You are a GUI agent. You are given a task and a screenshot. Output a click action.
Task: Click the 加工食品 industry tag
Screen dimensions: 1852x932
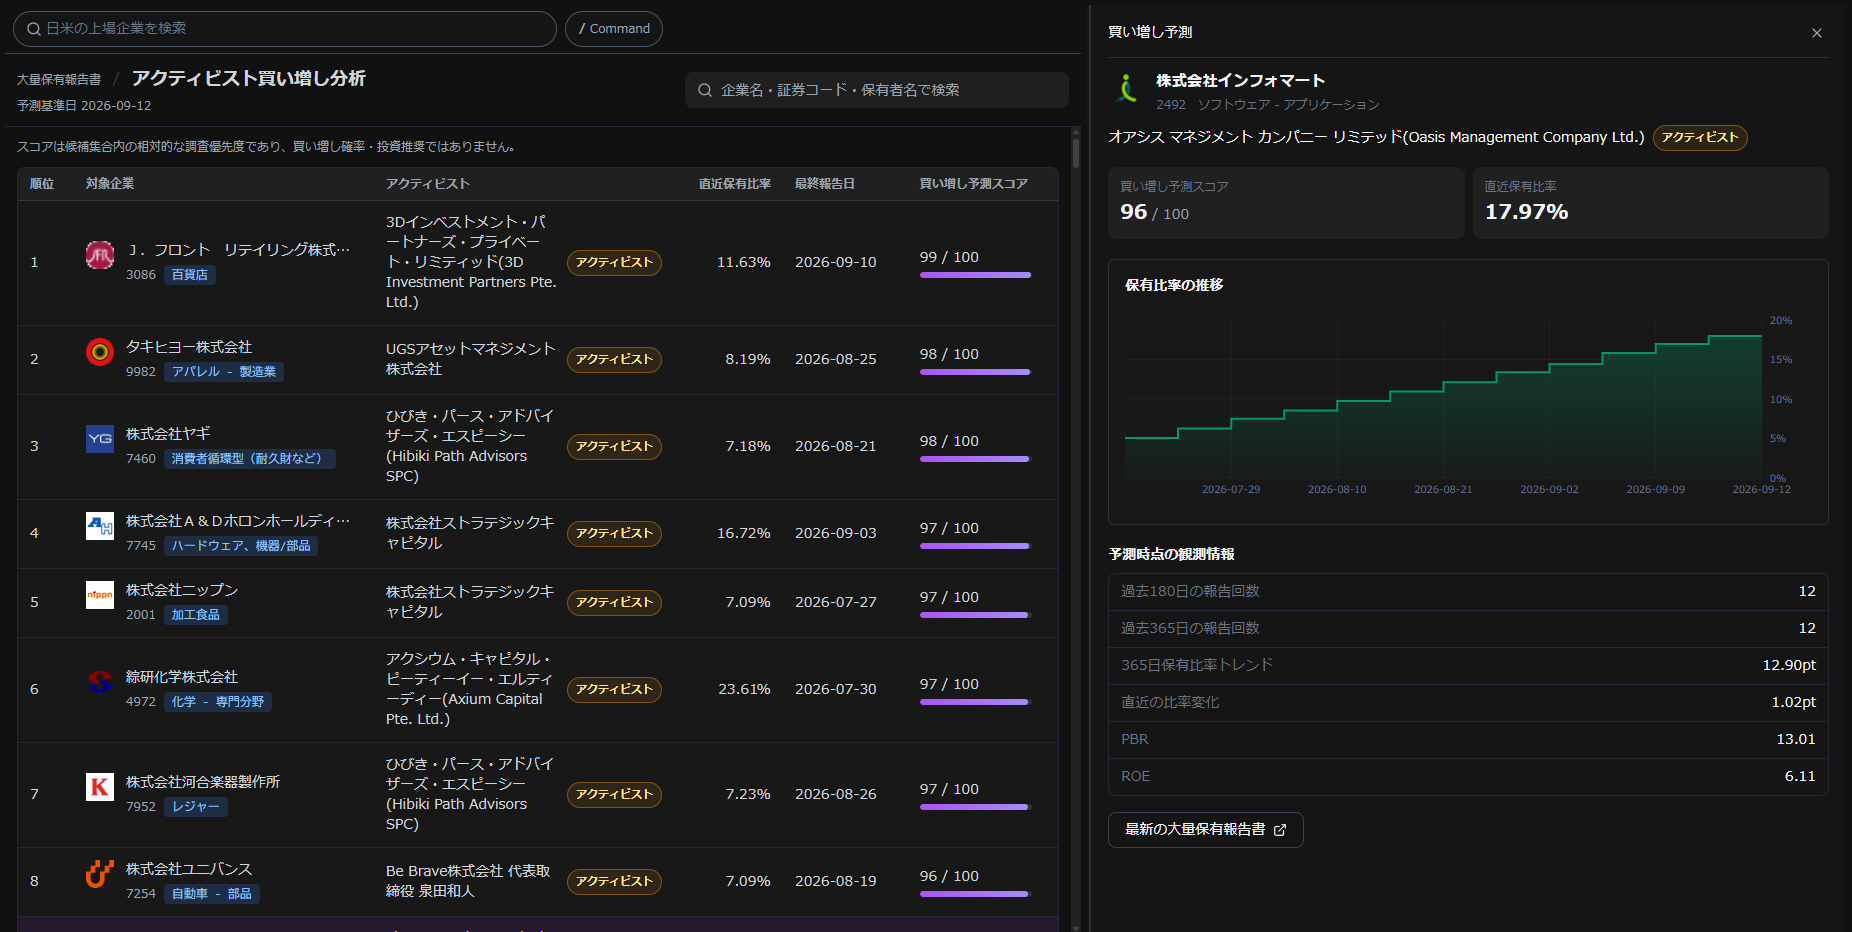point(196,615)
